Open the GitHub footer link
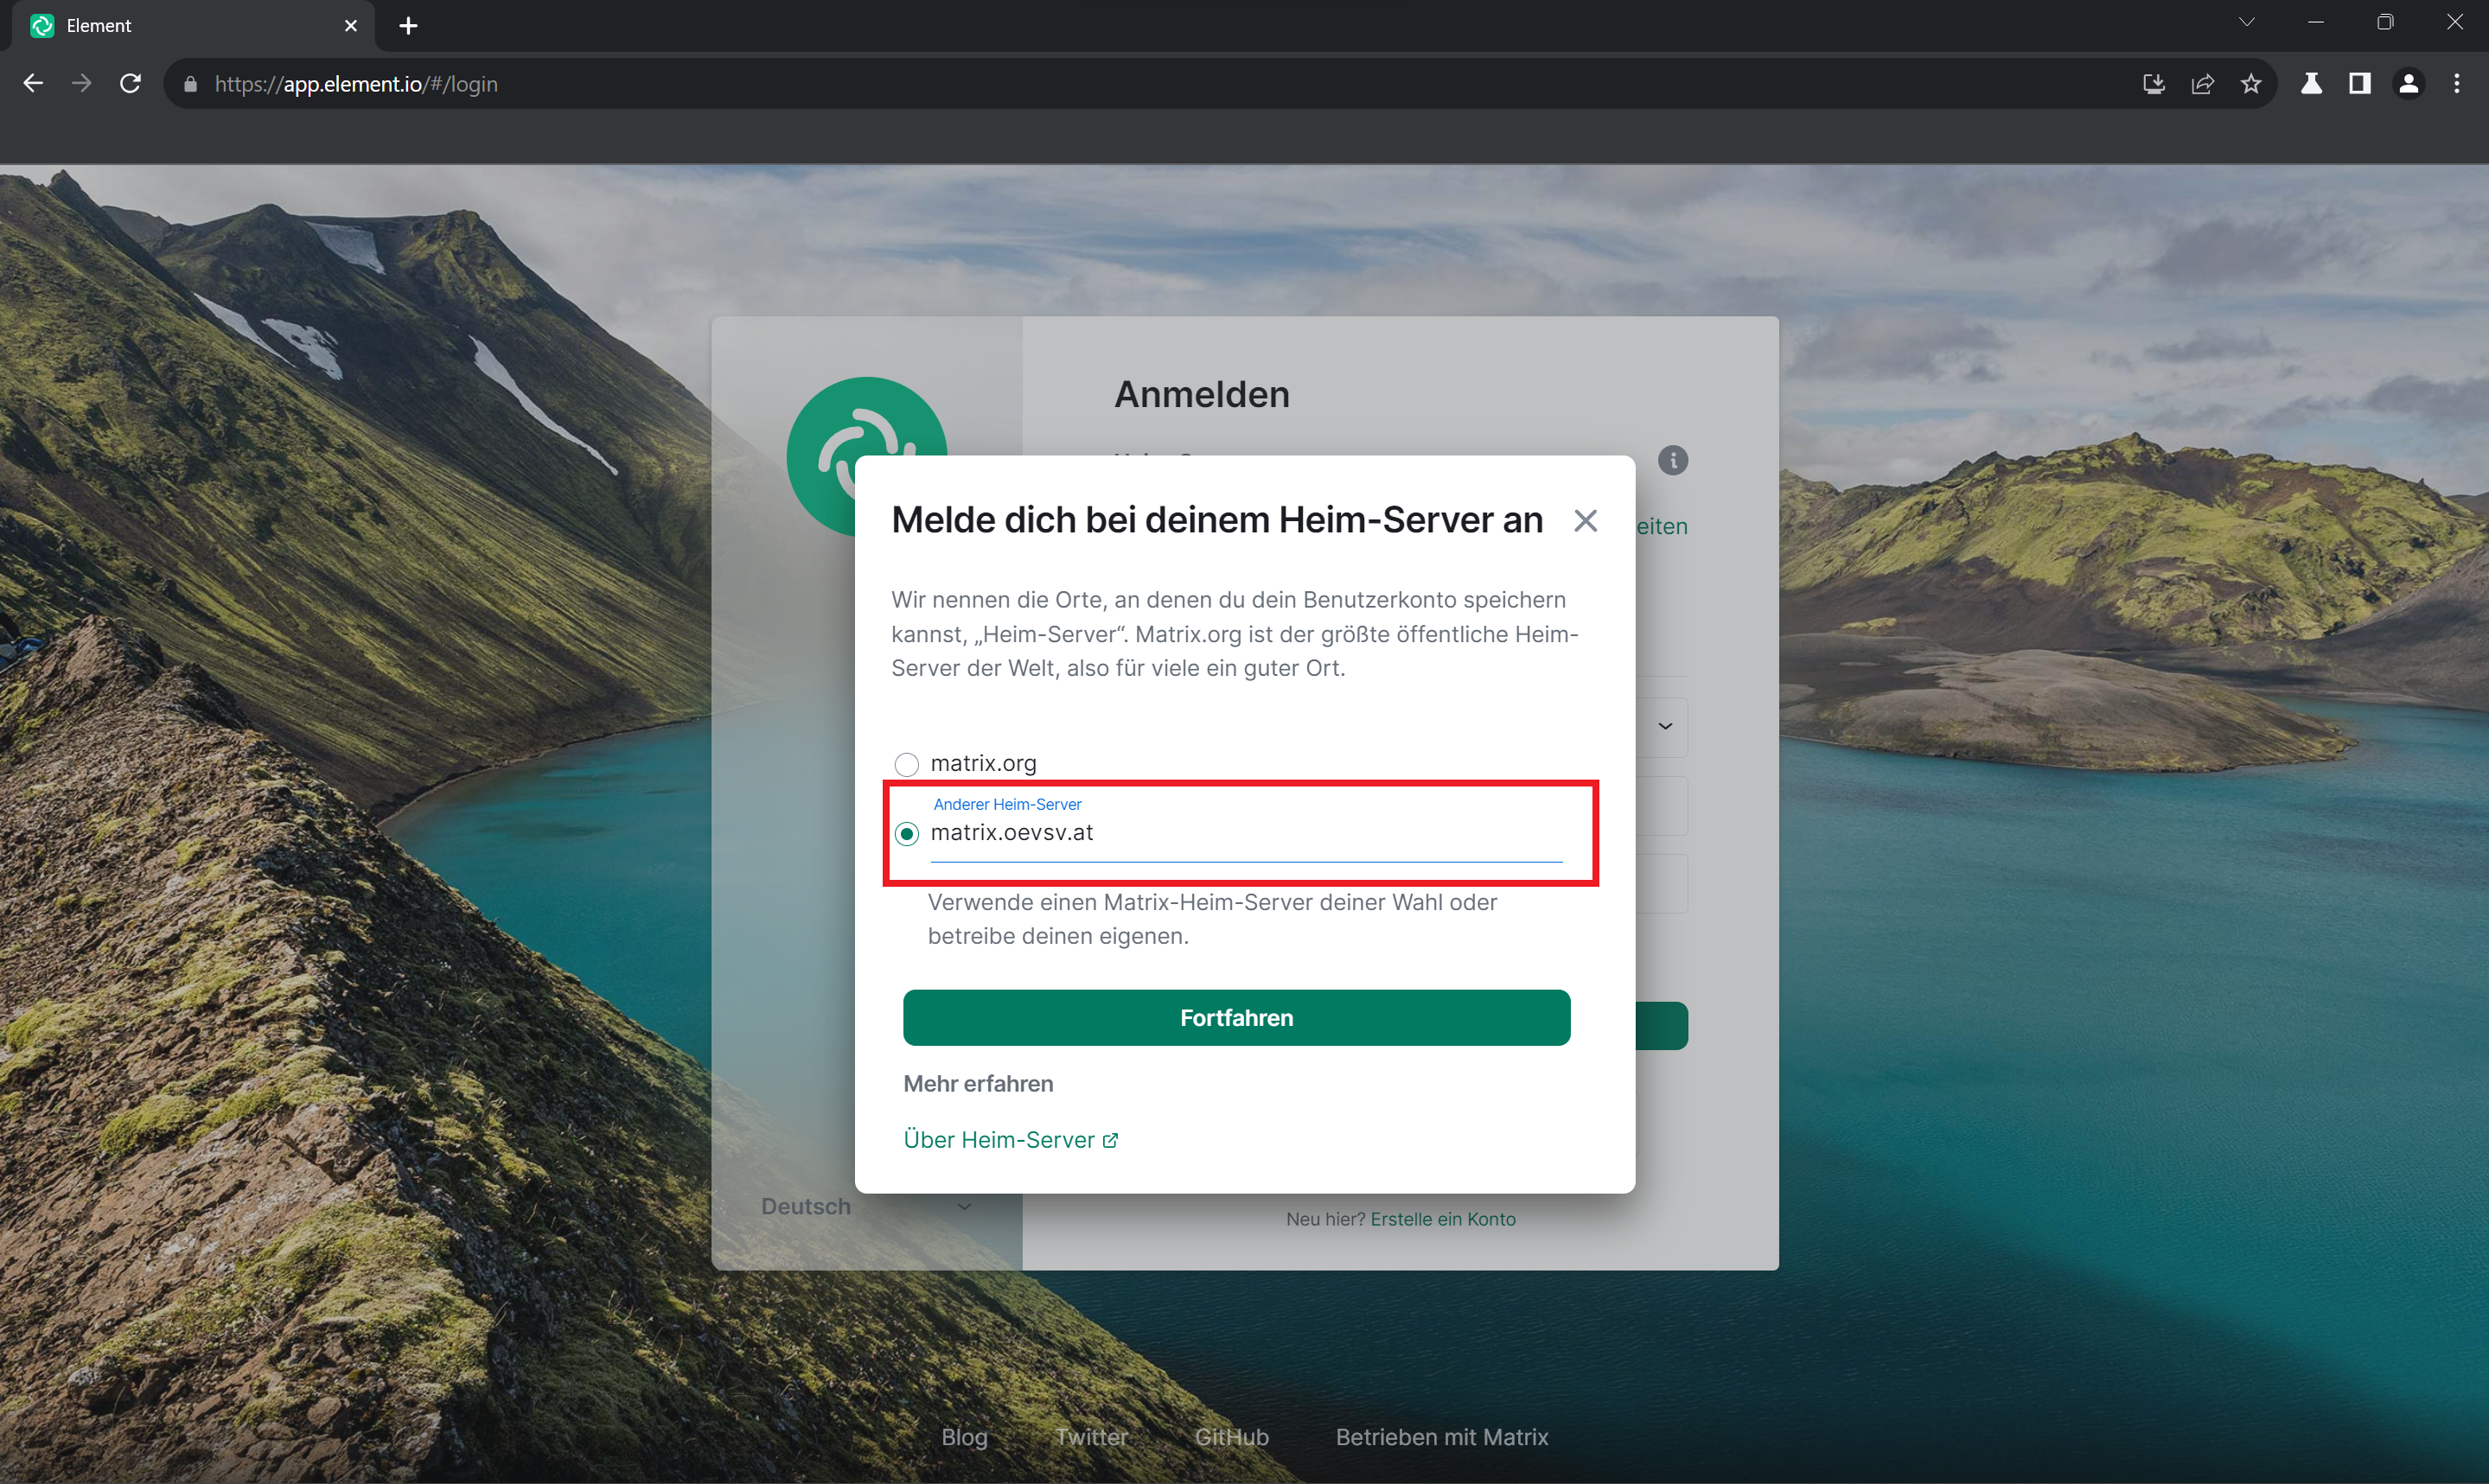This screenshot has width=2489, height=1484. coord(1231,1437)
